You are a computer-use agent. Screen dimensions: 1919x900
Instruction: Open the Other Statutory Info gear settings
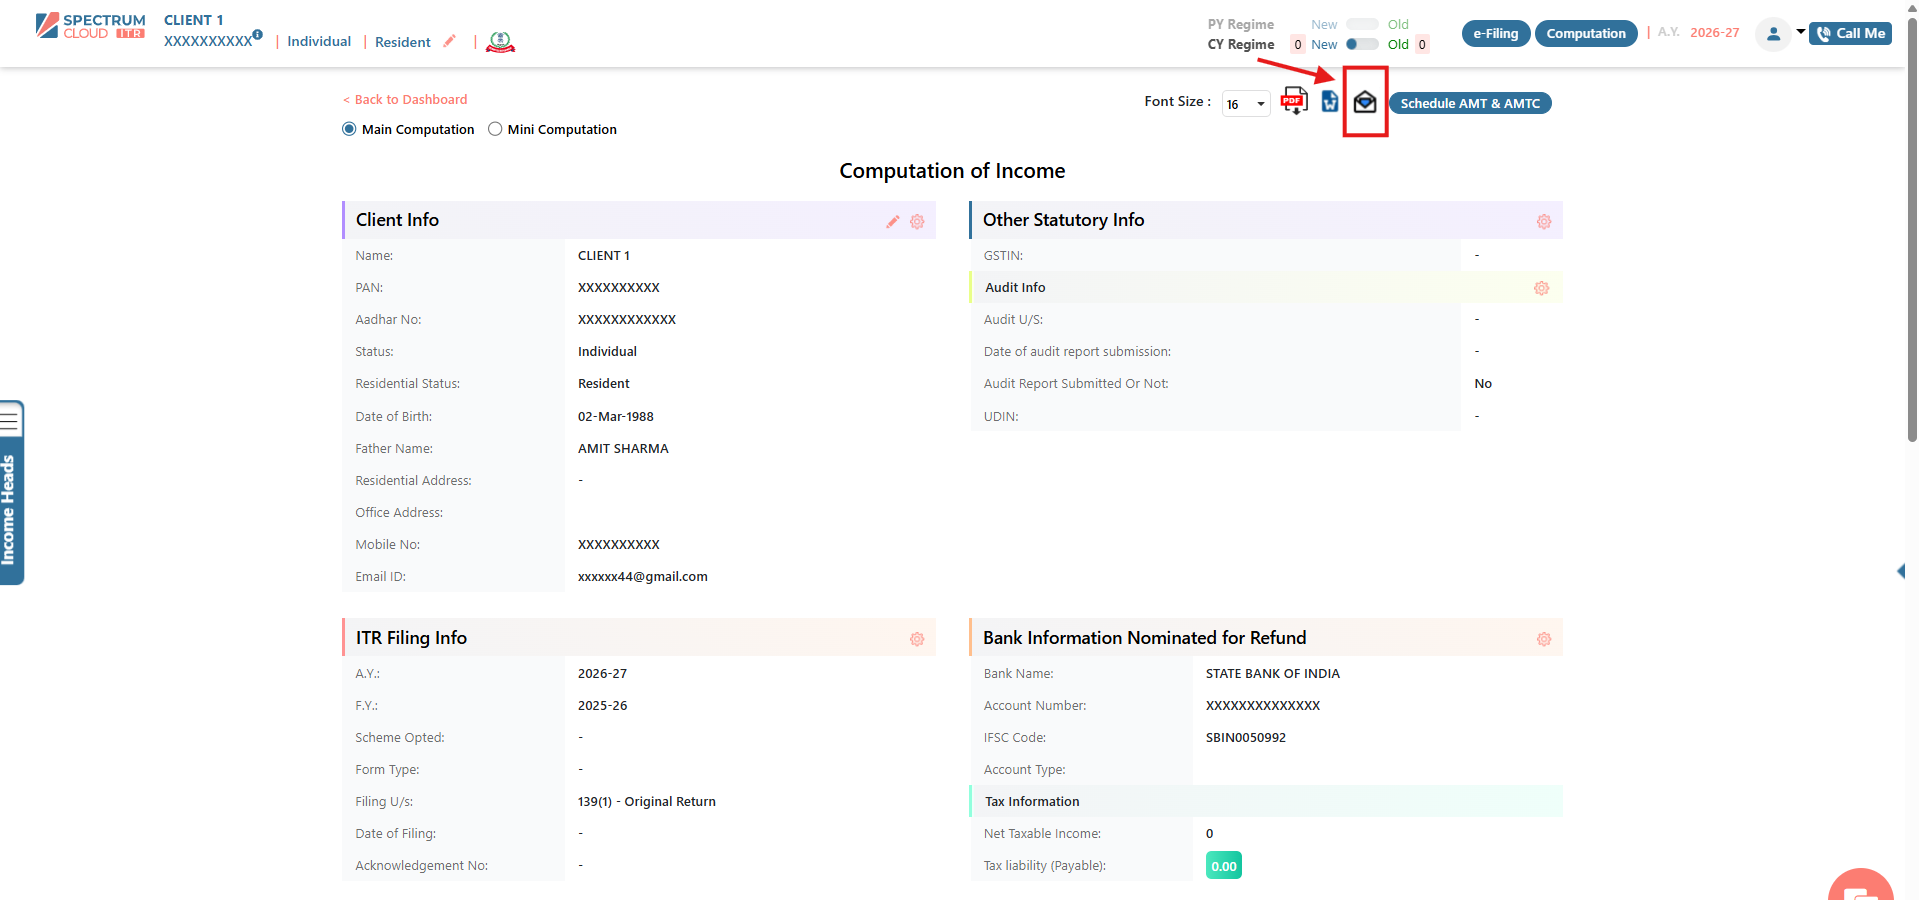[x=1544, y=222]
